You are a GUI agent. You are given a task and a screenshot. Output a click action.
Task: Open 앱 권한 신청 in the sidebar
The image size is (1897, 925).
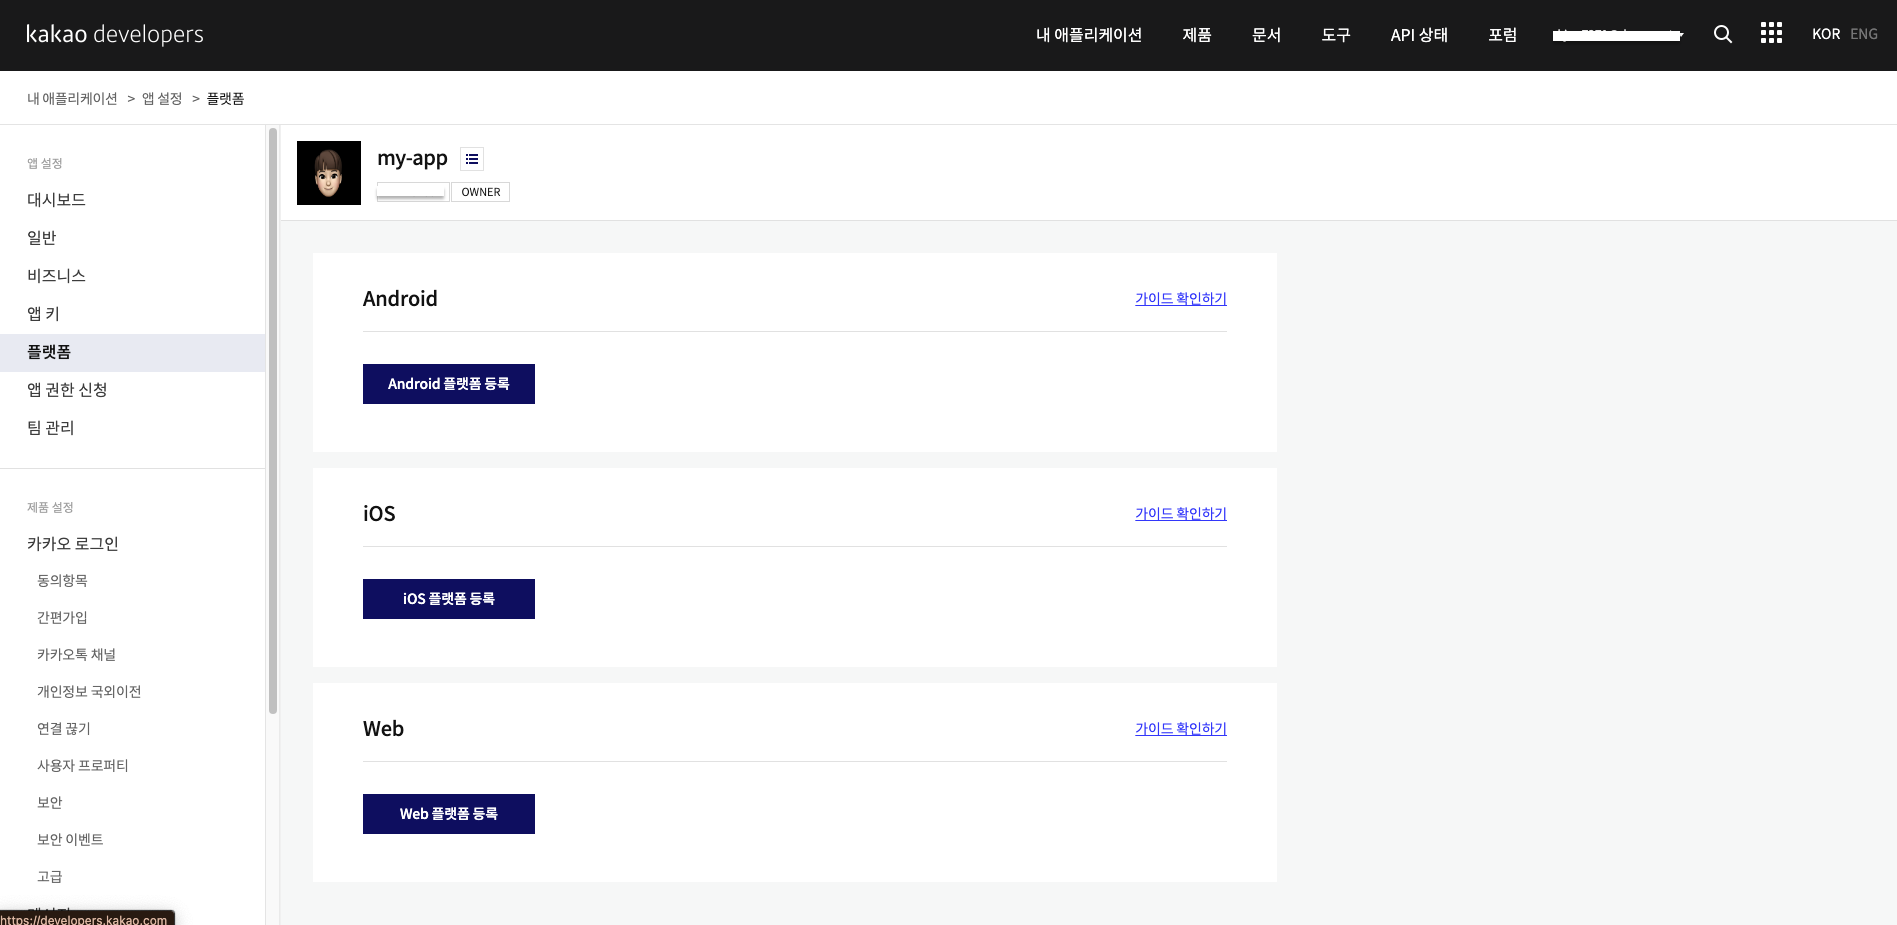tap(132, 390)
